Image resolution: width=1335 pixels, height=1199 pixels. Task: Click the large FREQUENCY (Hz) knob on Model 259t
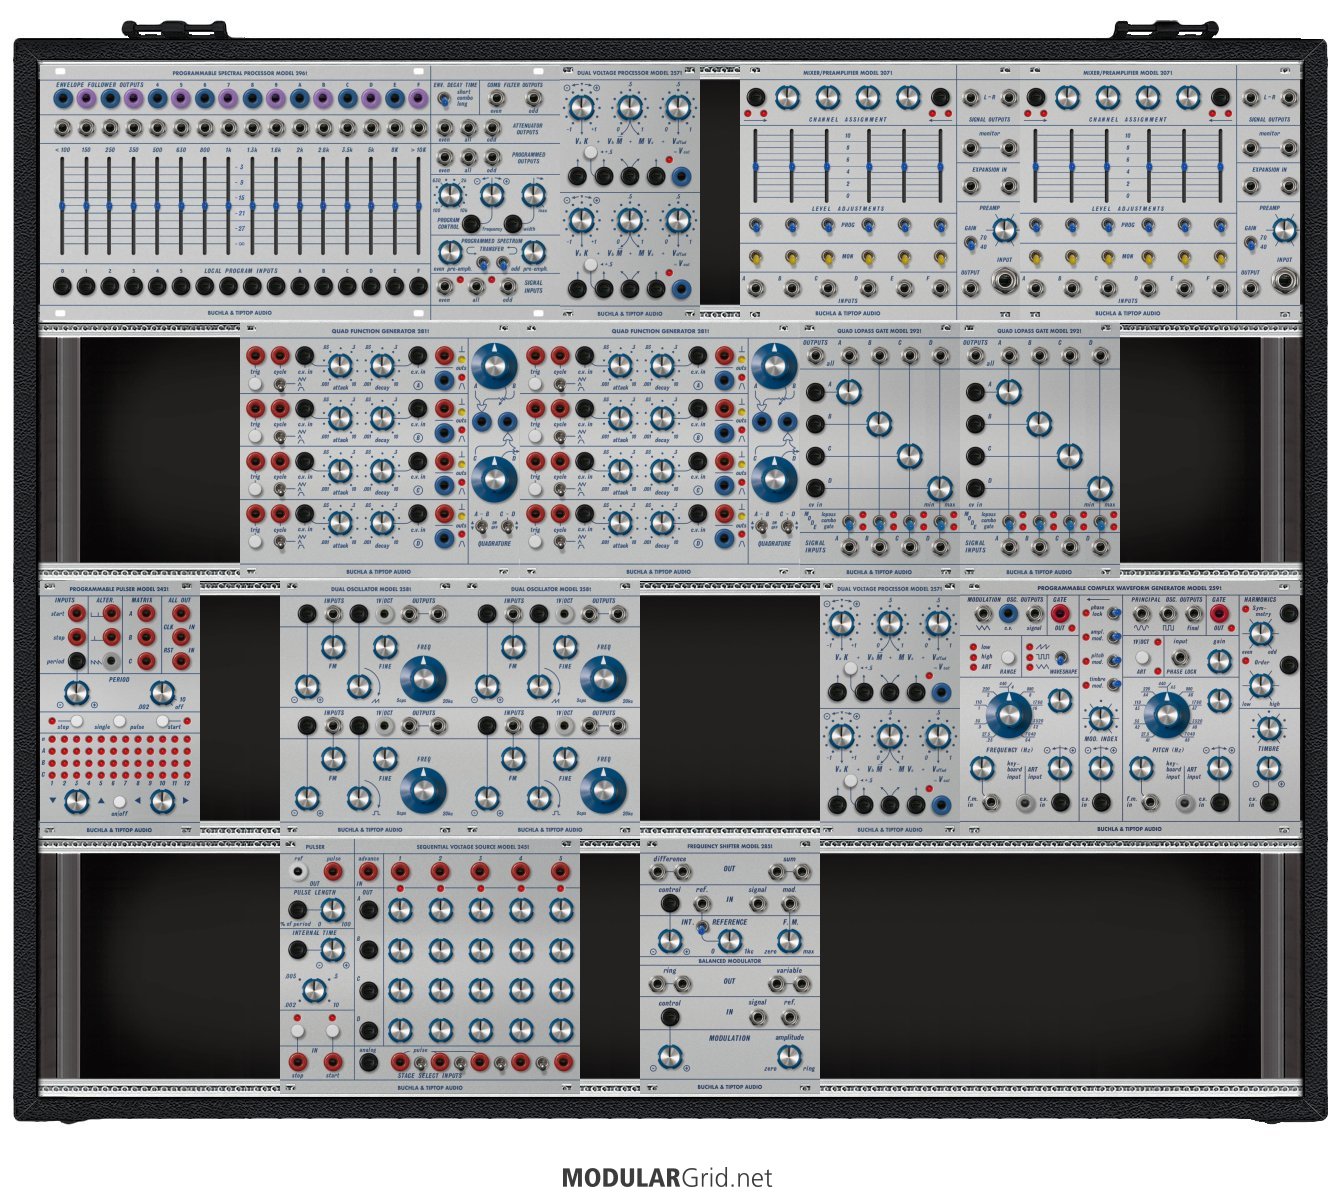1010,715
